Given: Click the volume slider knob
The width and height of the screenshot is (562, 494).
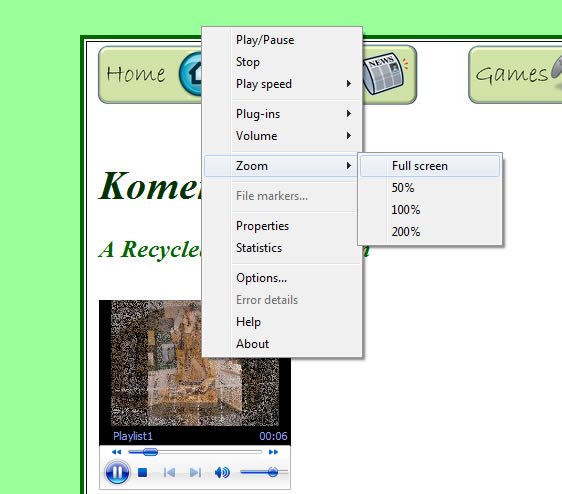Looking at the screenshot, I should pyautogui.click(x=273, y=472).
